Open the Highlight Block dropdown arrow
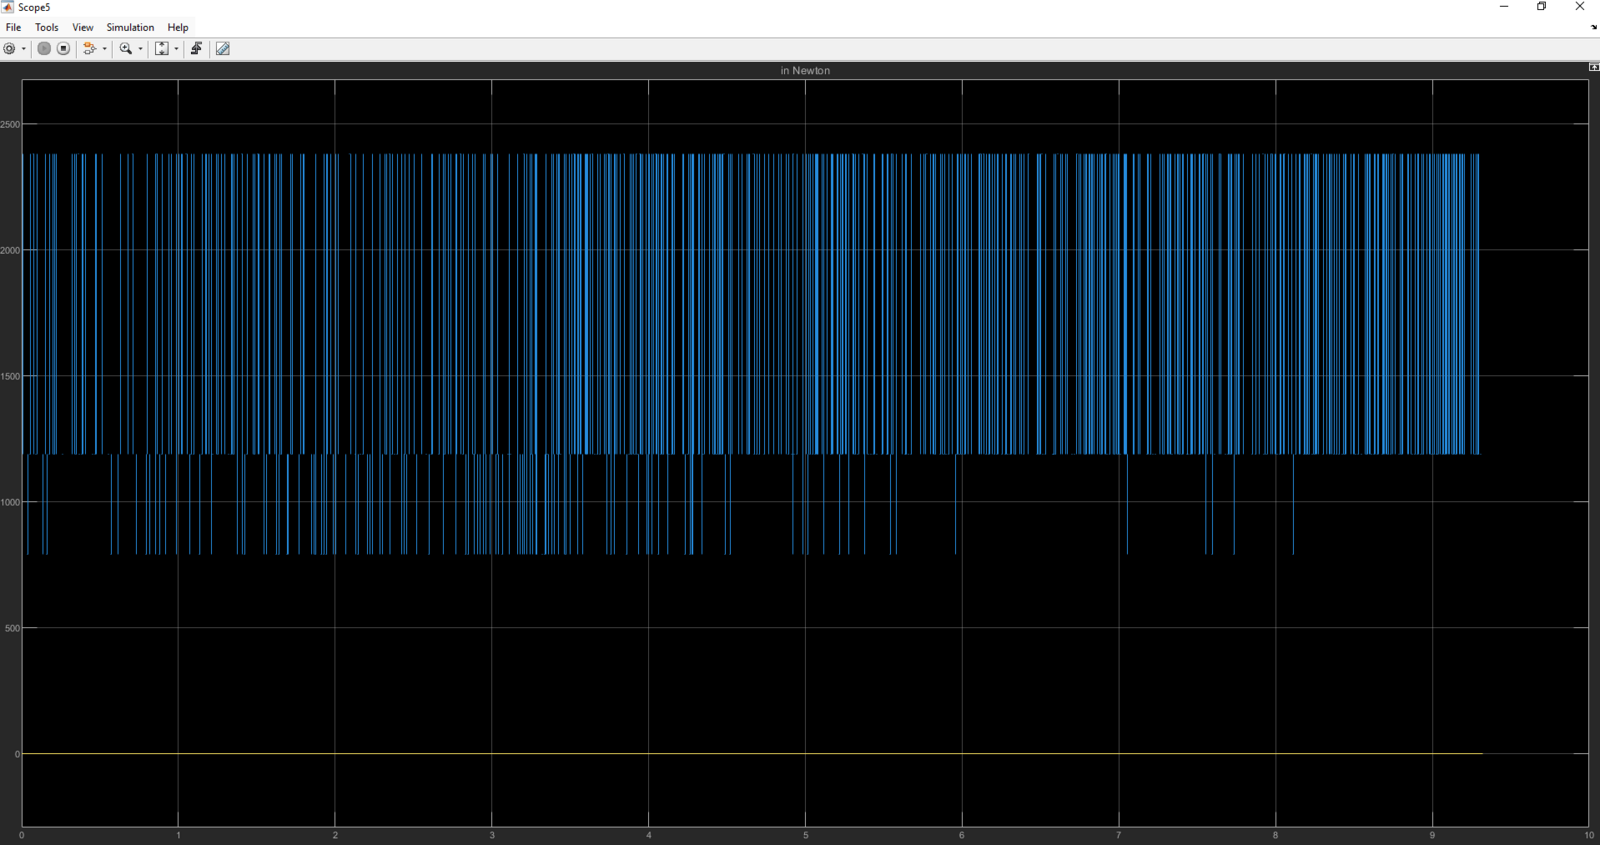Viewport: 1600px width, 845px height. 105,48
